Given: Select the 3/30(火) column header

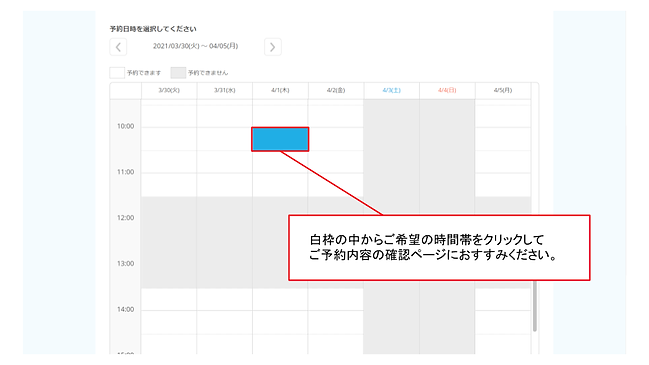Looking at the screenshot, I should (x=169, y=90).
